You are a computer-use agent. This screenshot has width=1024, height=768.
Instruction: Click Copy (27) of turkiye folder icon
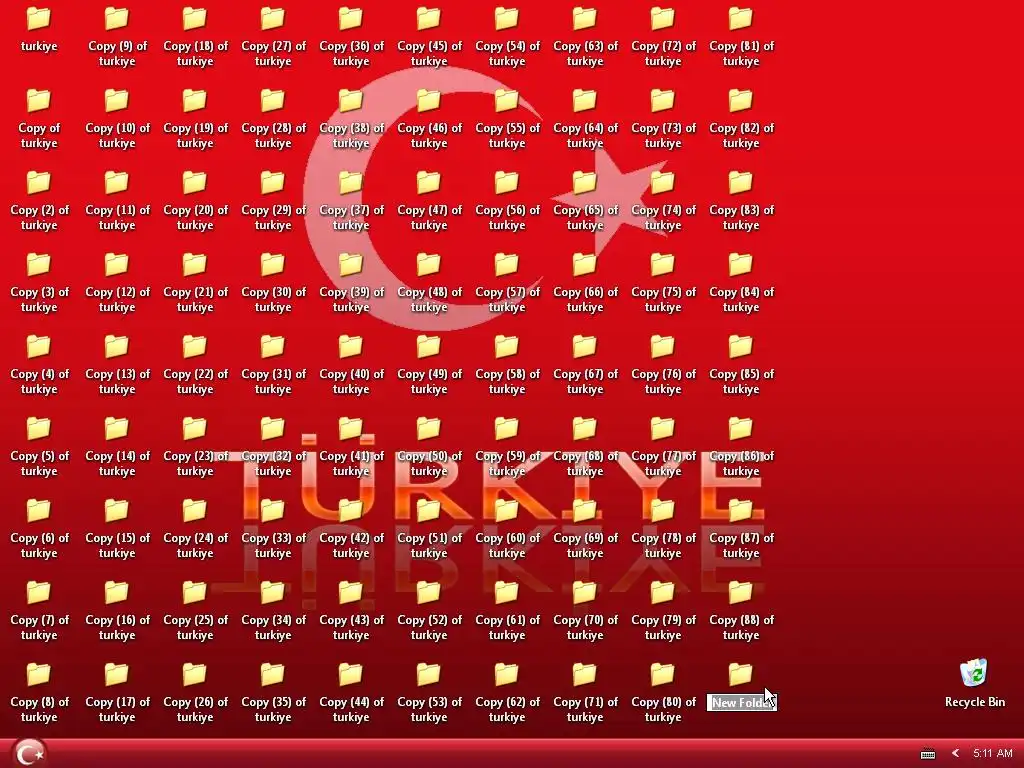pyautogui.click(x=273, y=18)
